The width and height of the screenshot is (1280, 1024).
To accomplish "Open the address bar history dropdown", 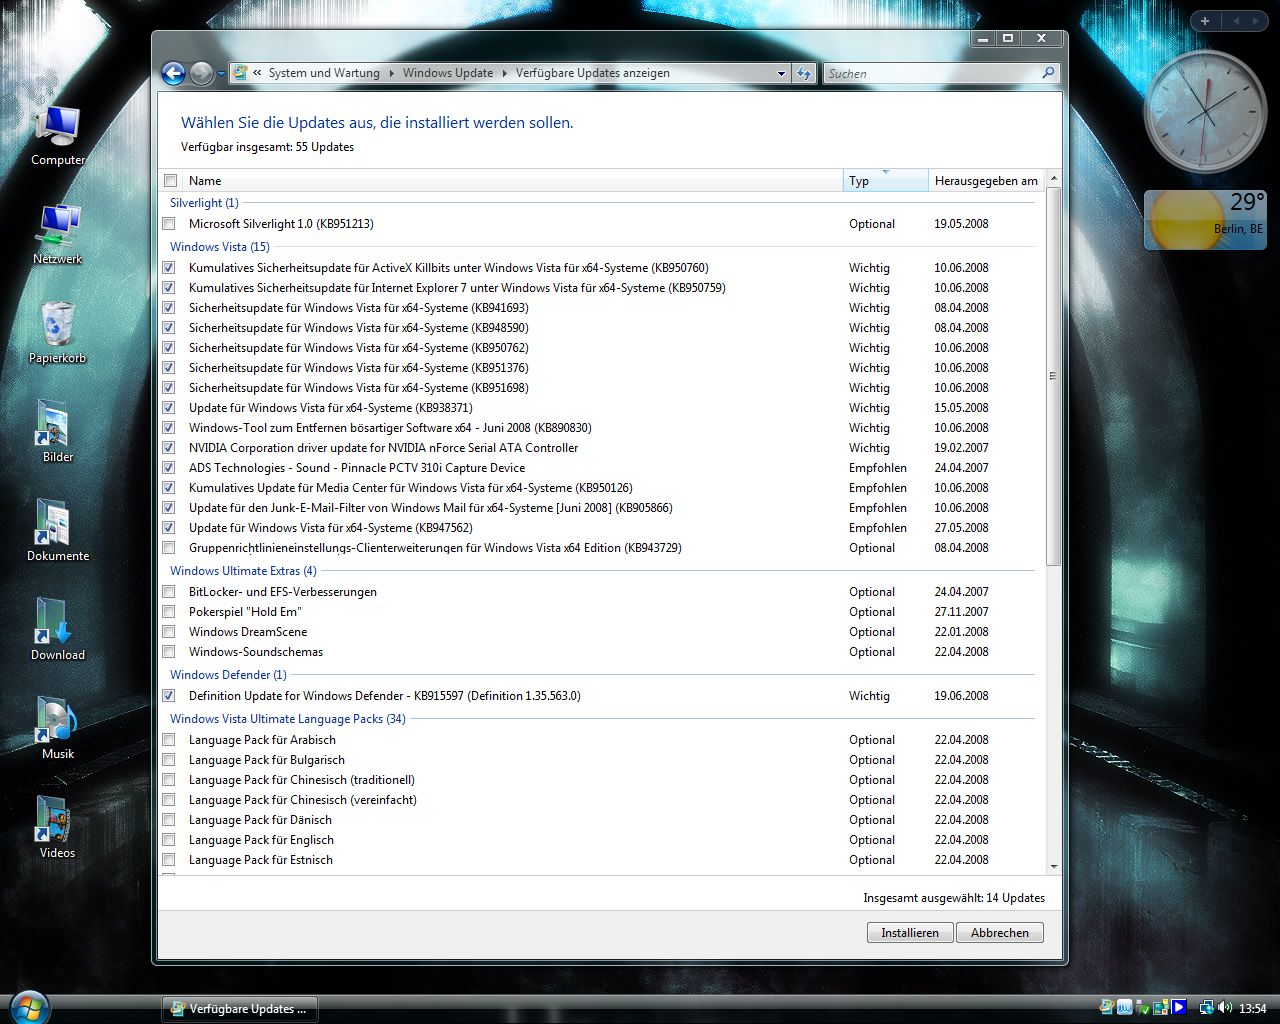I will click(x=781, y=73).
